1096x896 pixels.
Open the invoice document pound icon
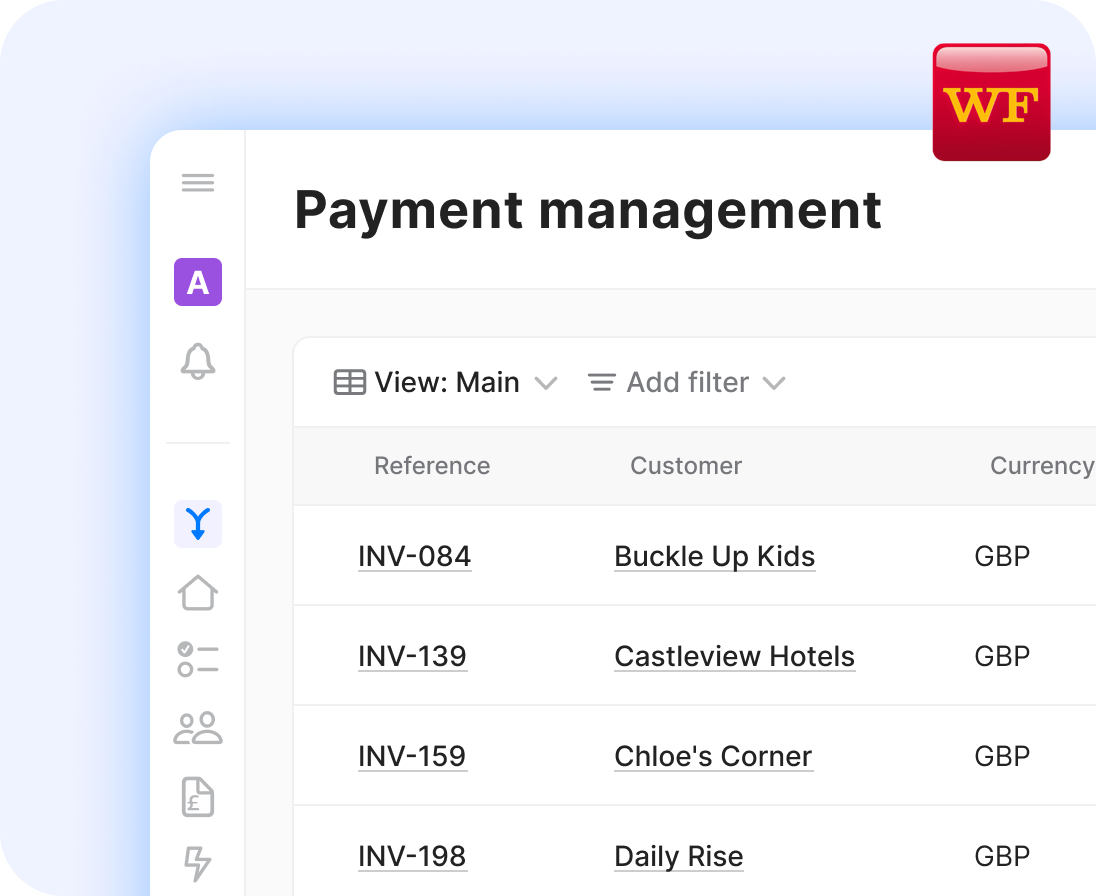(198, 796)
